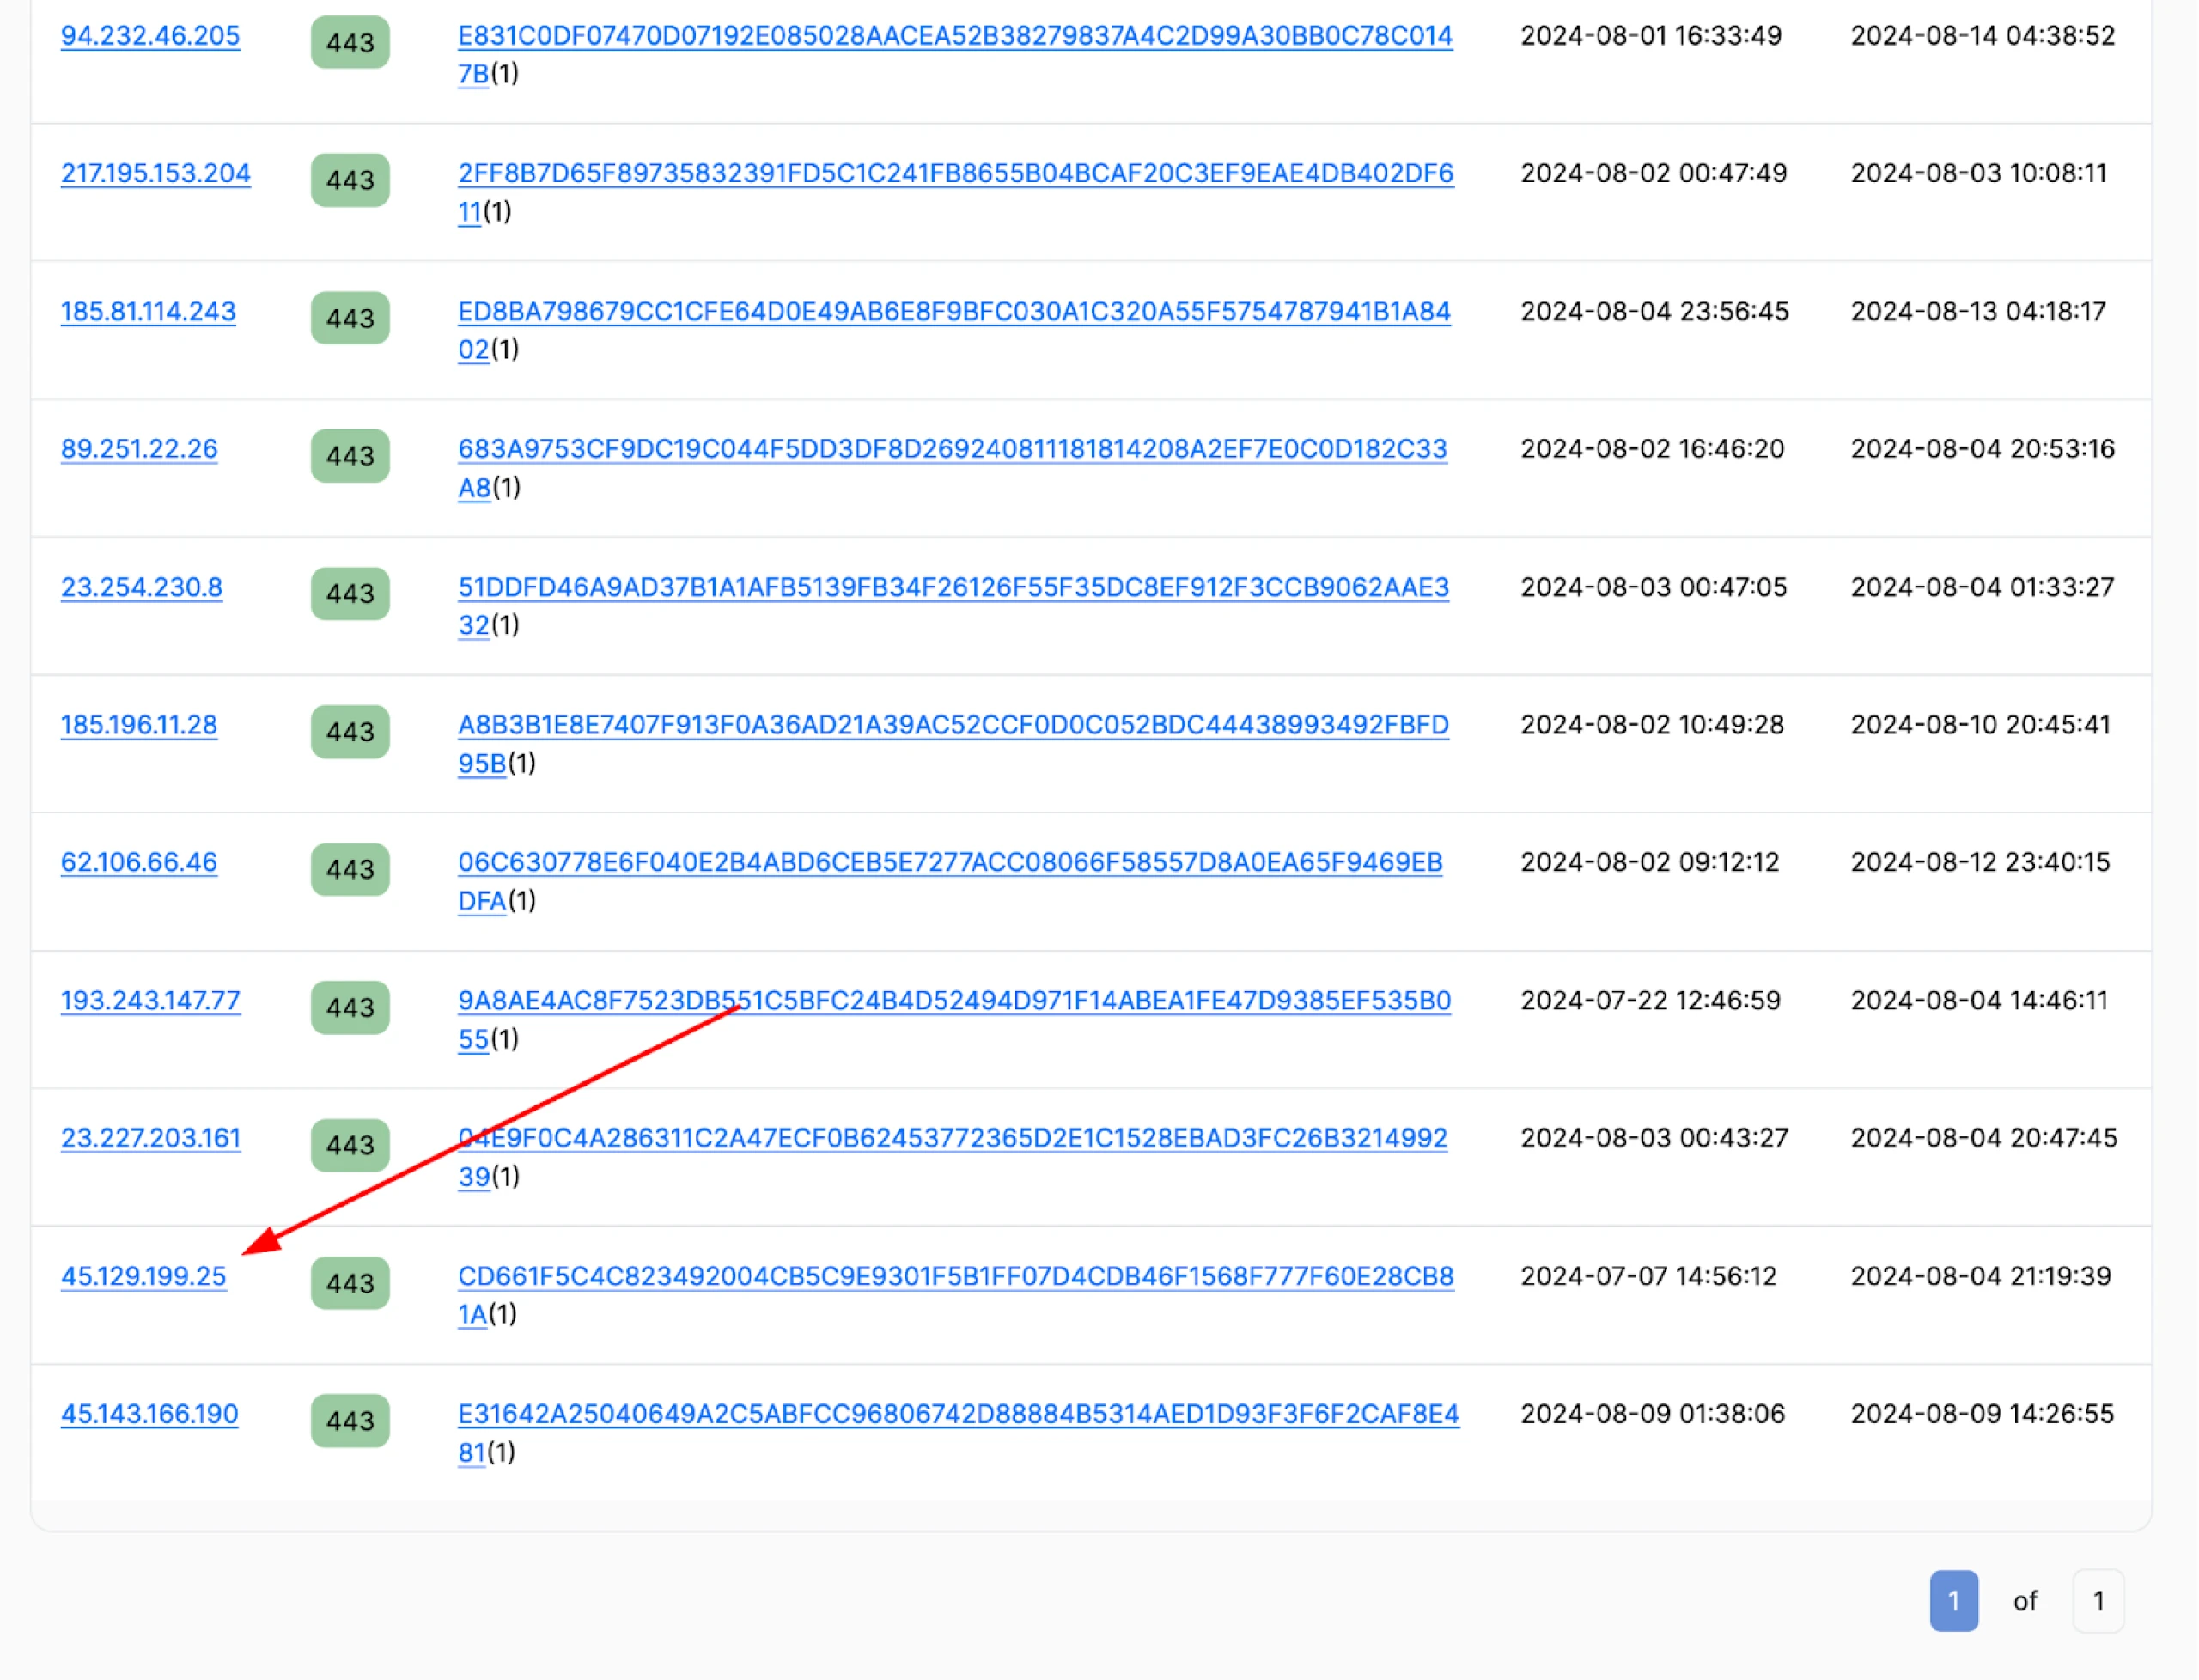Click port 443 badge for 185.196.11.28
This screenshot has height=1680, width=2199.
(x=350, y=732)
